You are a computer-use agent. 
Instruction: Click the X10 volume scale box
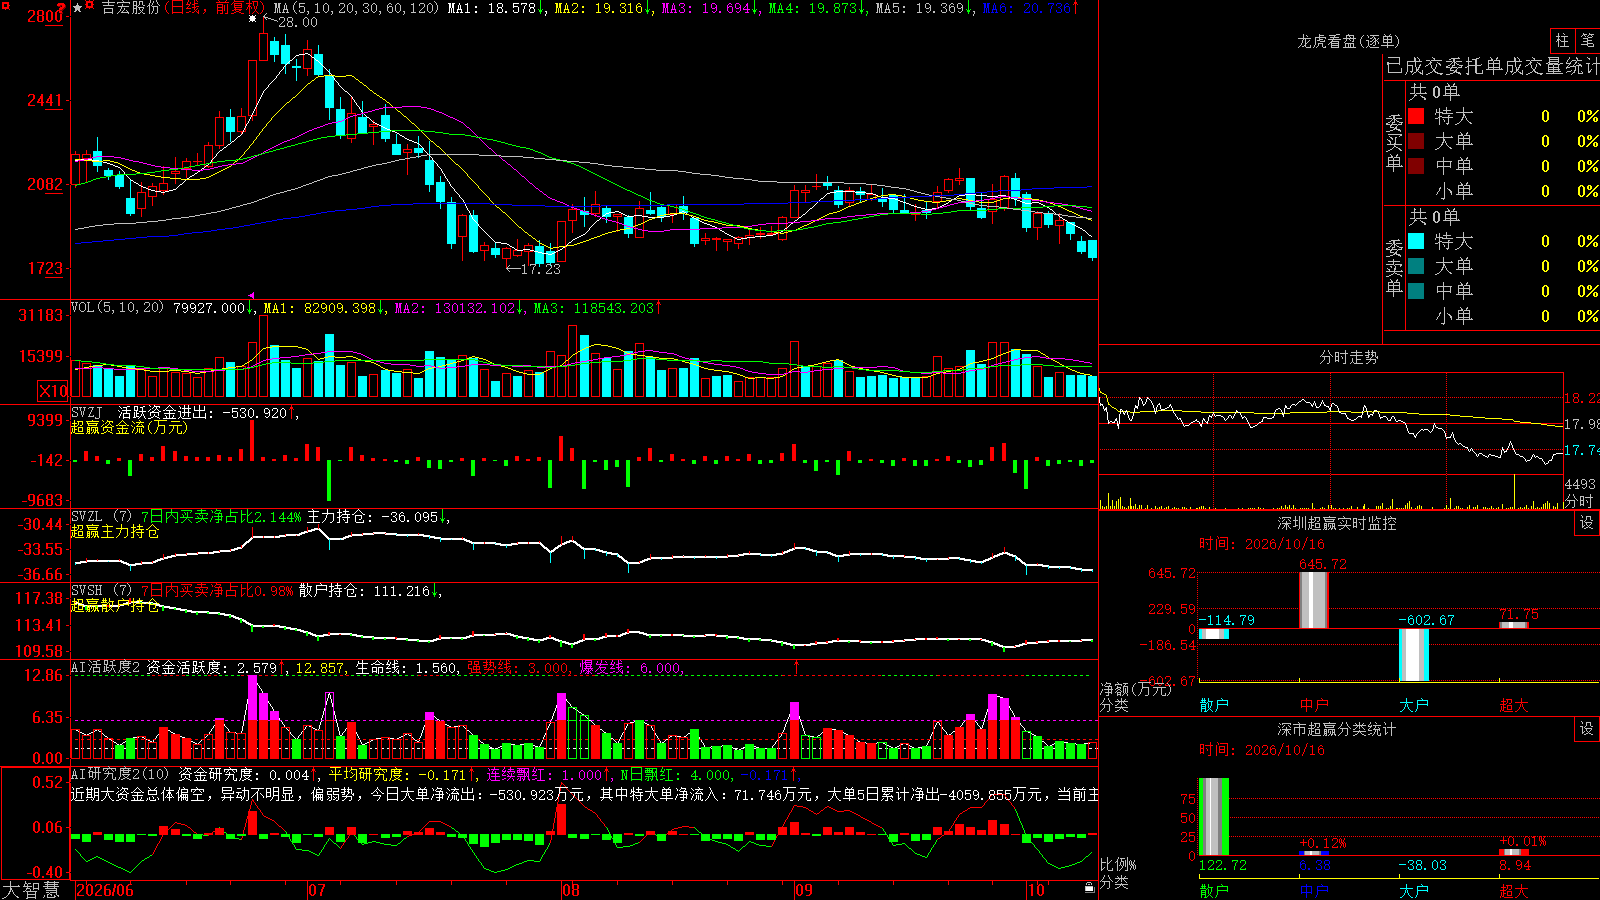click(53, 391)
